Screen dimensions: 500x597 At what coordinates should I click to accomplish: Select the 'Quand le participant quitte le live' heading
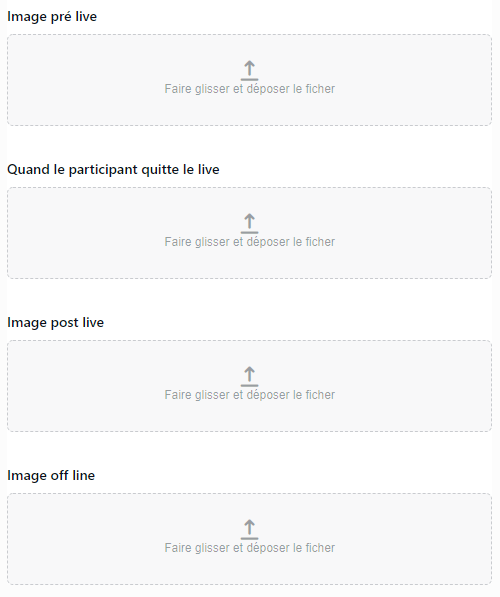tap(113, 169)
